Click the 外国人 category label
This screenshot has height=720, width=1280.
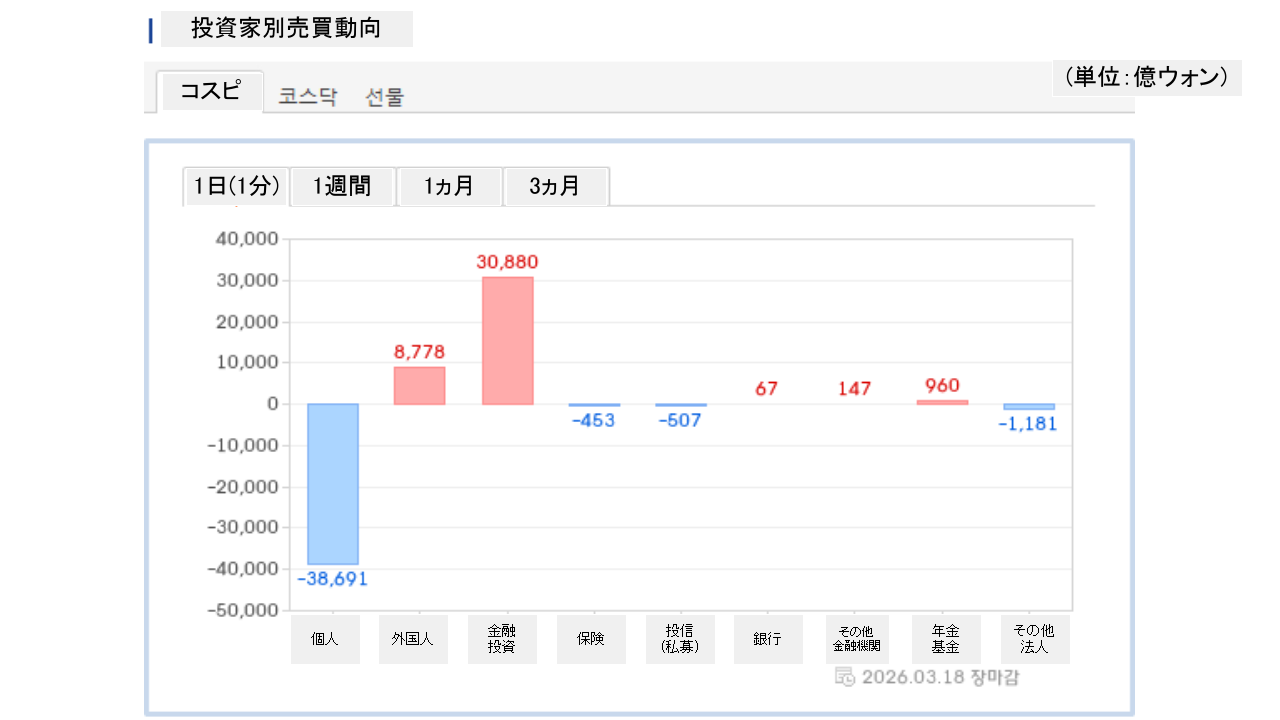point(413,639)
